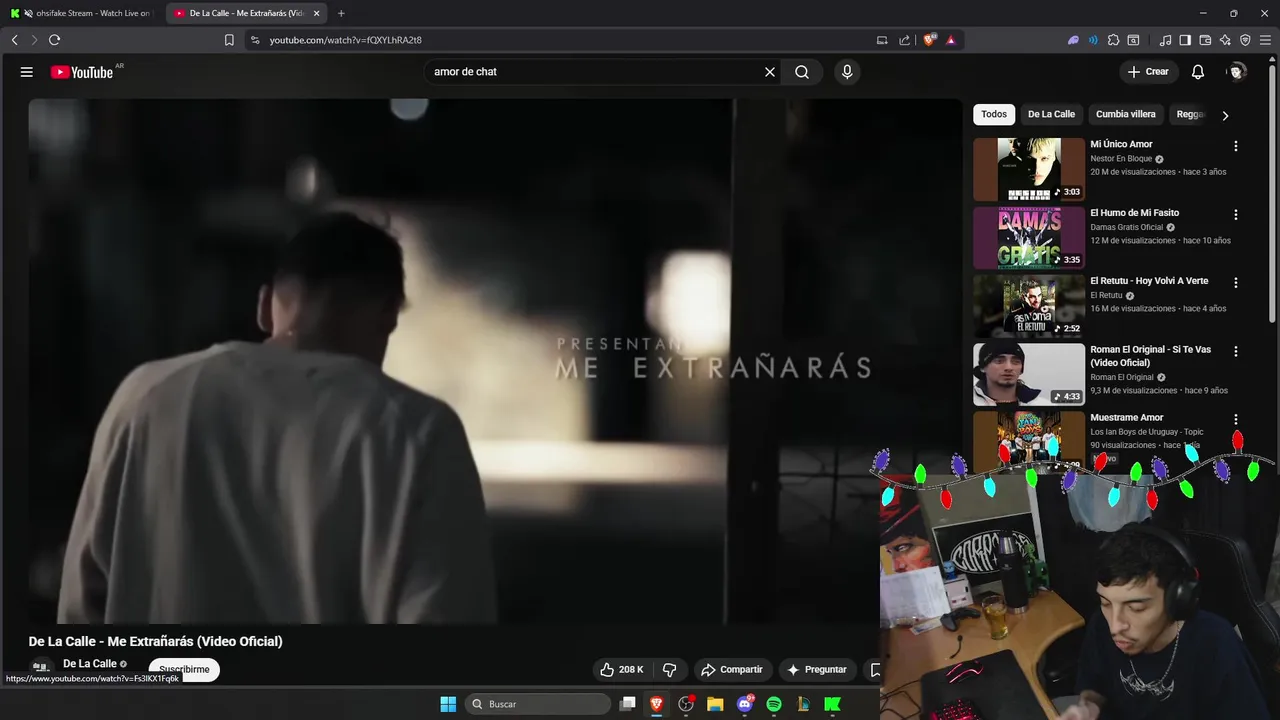Open Discord from the taskbar

[x=745, y=704]
